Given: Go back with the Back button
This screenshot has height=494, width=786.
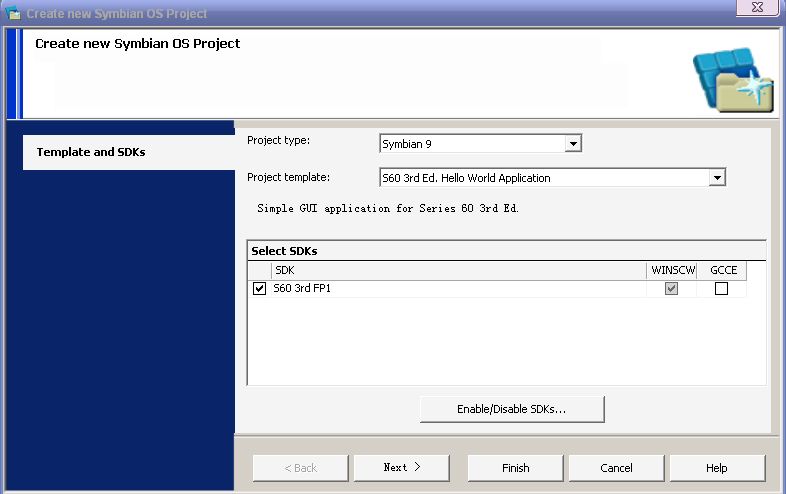Looking at the screenshot, I should pos(300,468).
